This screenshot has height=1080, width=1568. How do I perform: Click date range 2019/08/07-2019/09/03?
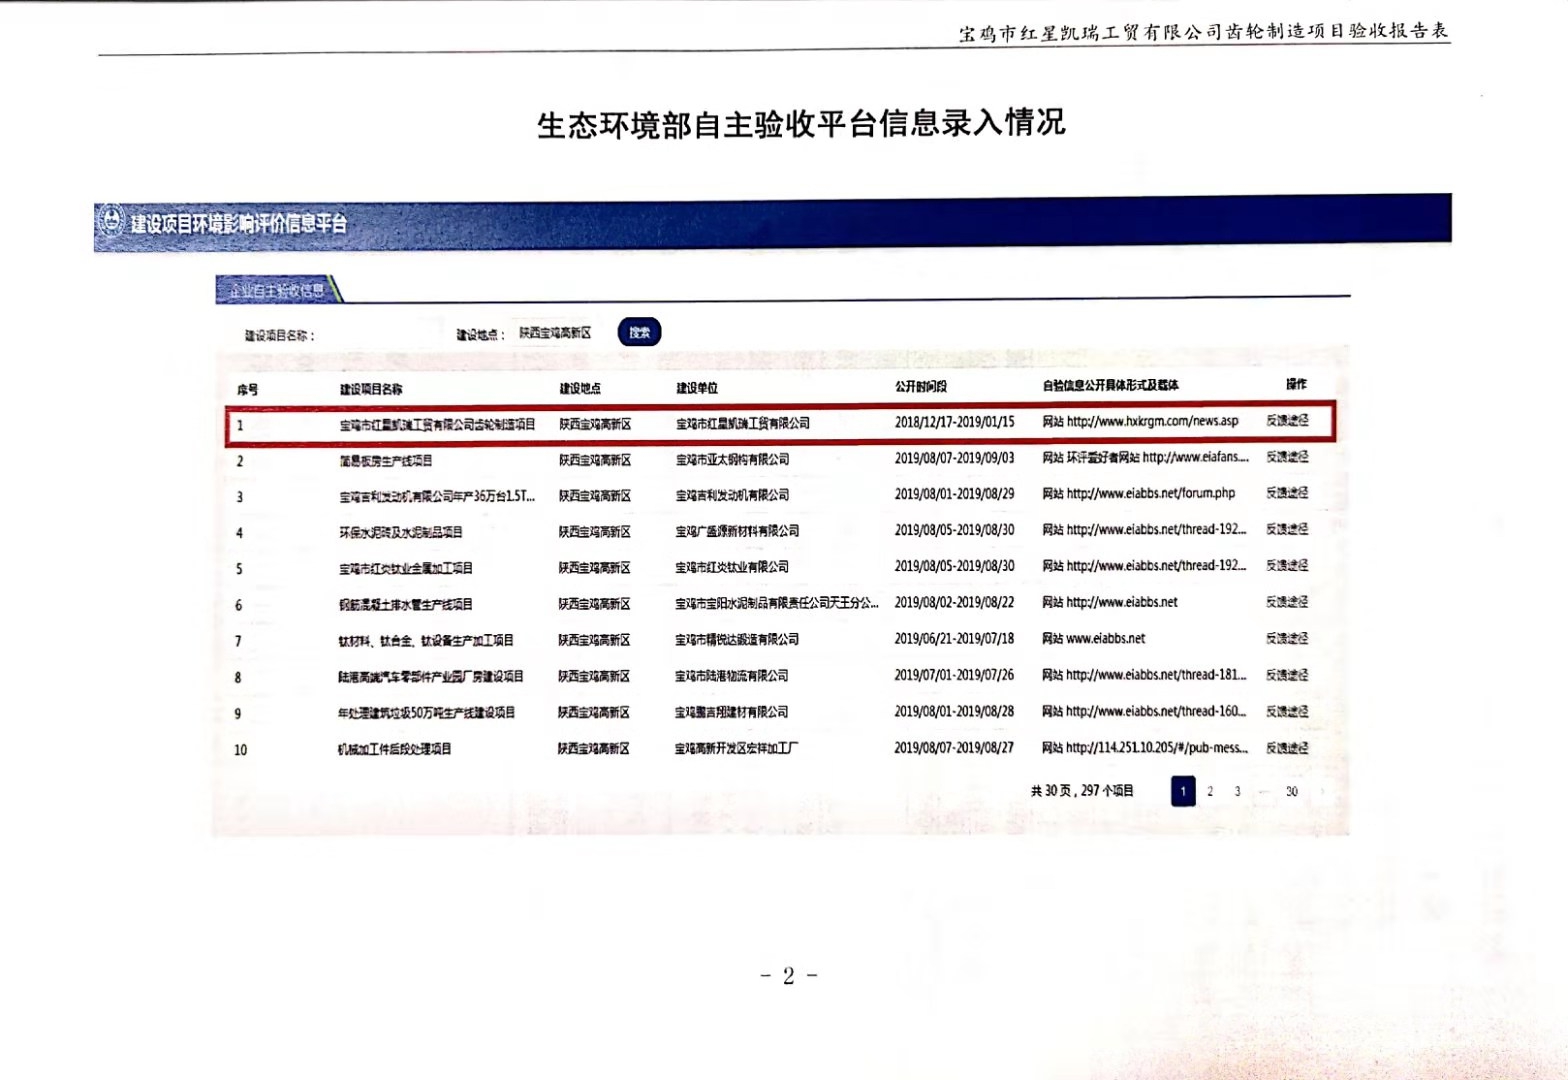(x=955, y=458)
